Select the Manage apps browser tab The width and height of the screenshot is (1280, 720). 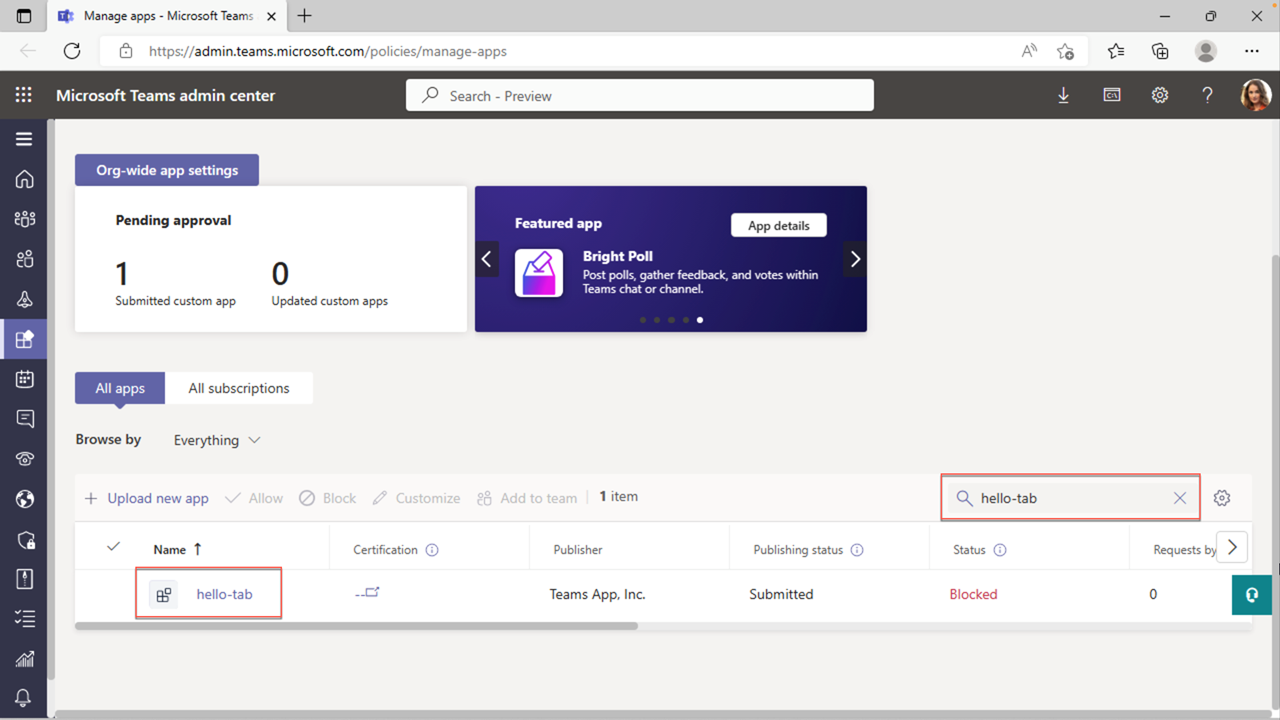tap(167, 16)
